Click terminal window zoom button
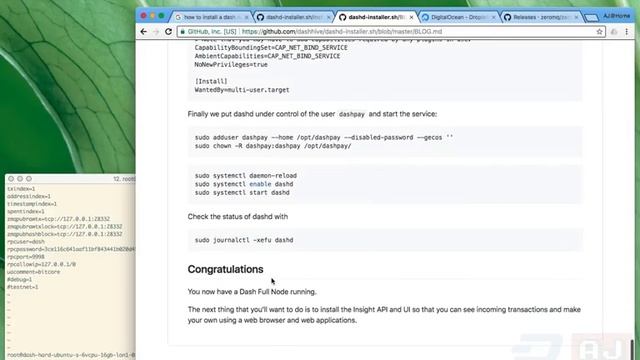The height and width of the screenshot is (360, 640). pos(29,179)
